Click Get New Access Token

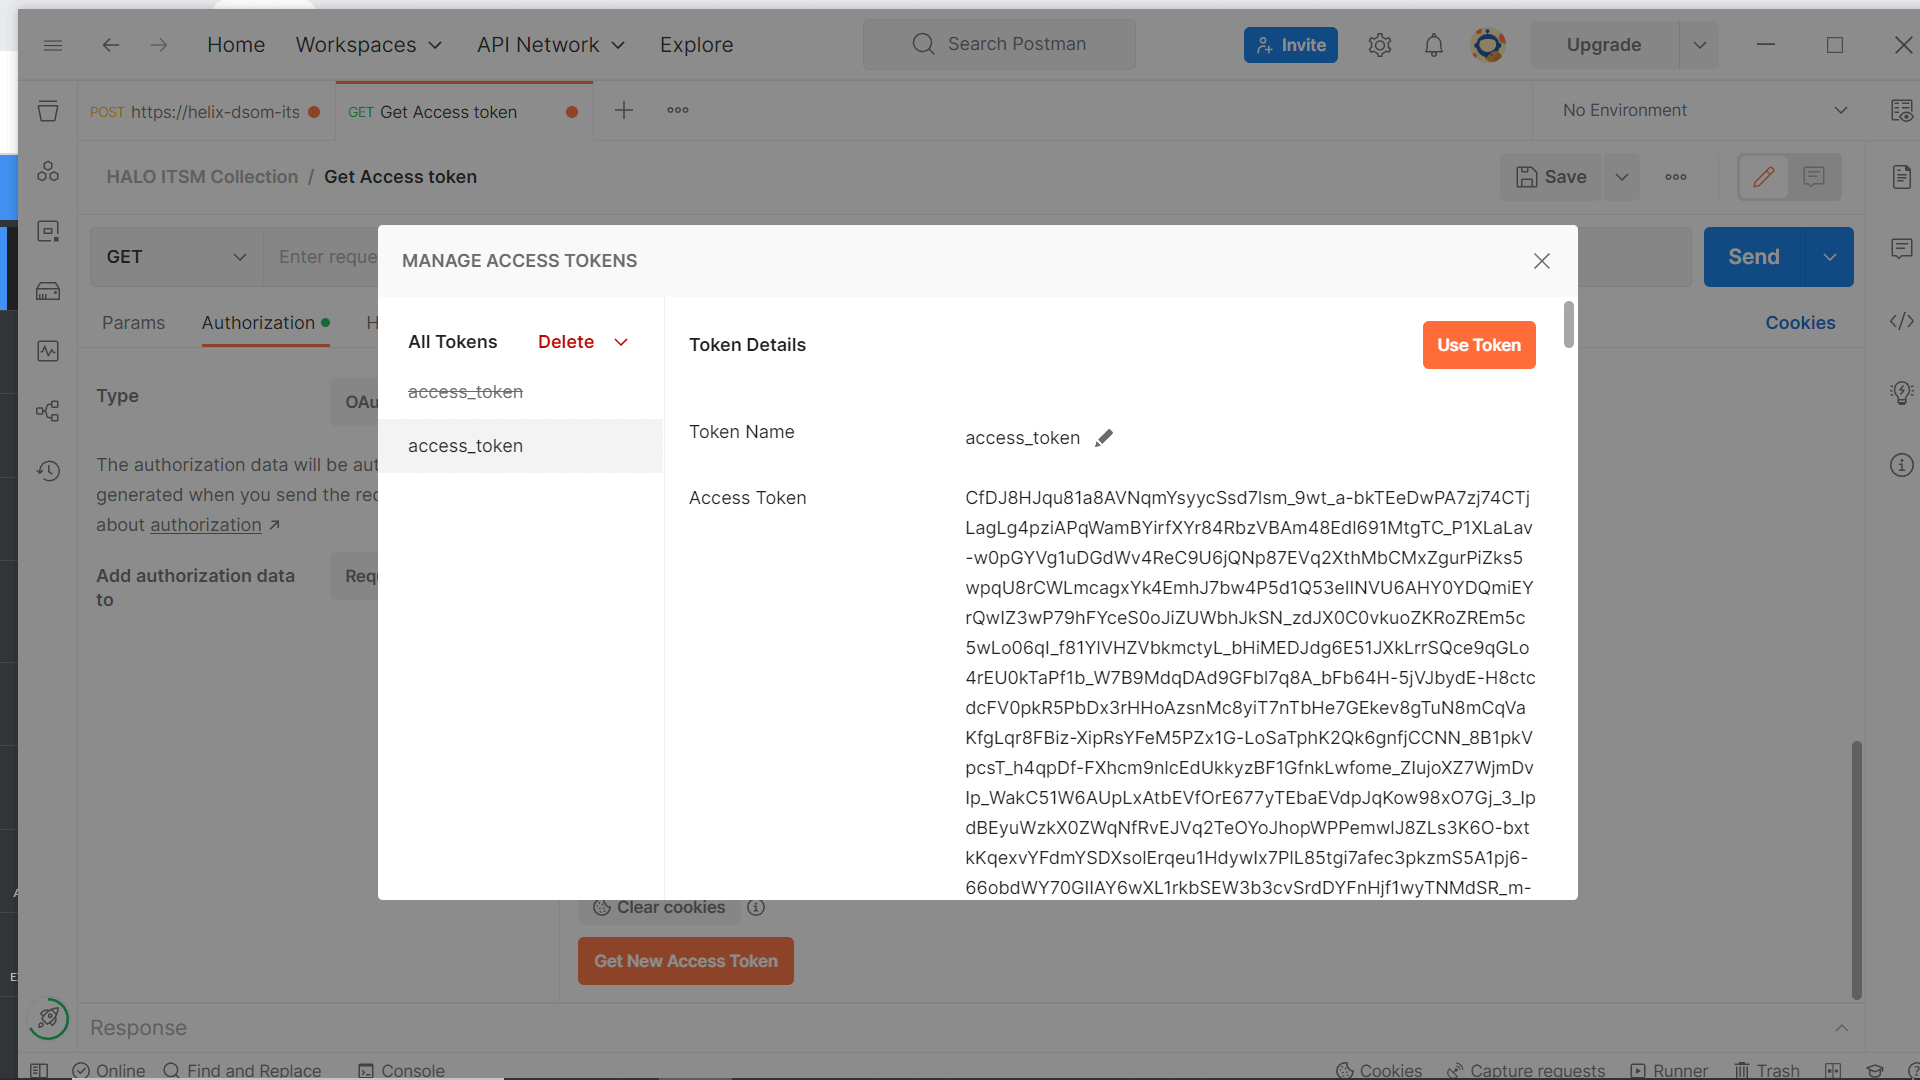coord(685,960)
